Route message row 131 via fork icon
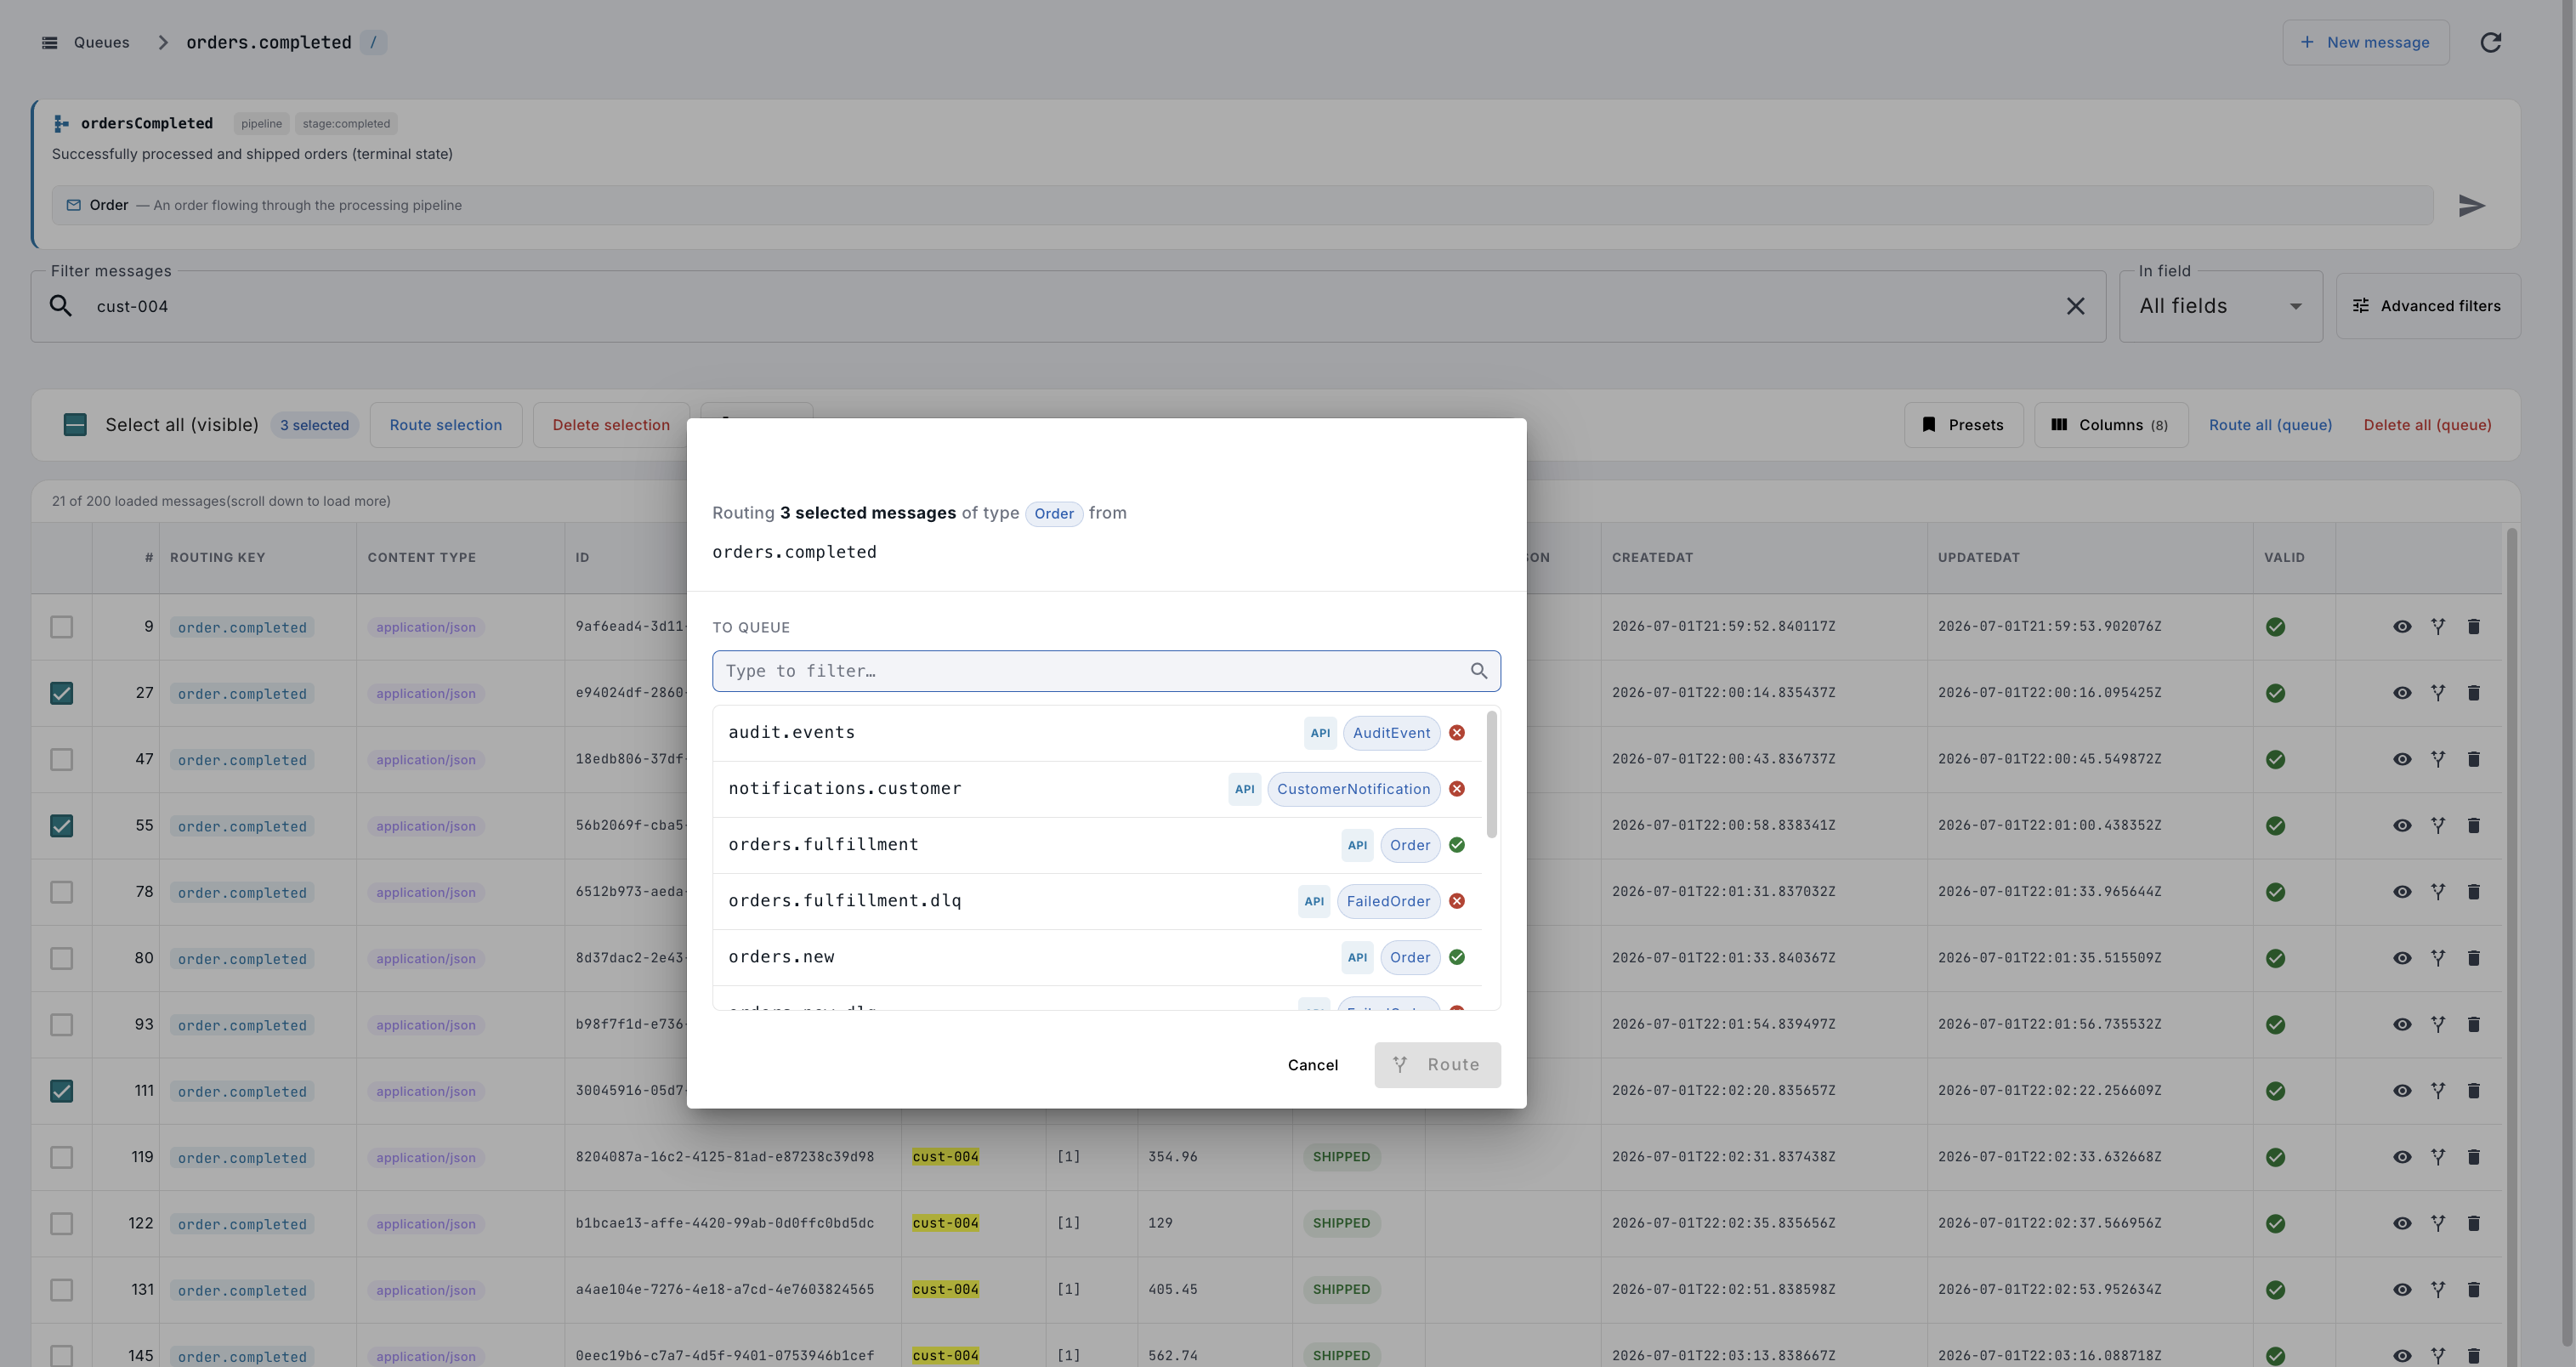 (x=2438, y=1290)
